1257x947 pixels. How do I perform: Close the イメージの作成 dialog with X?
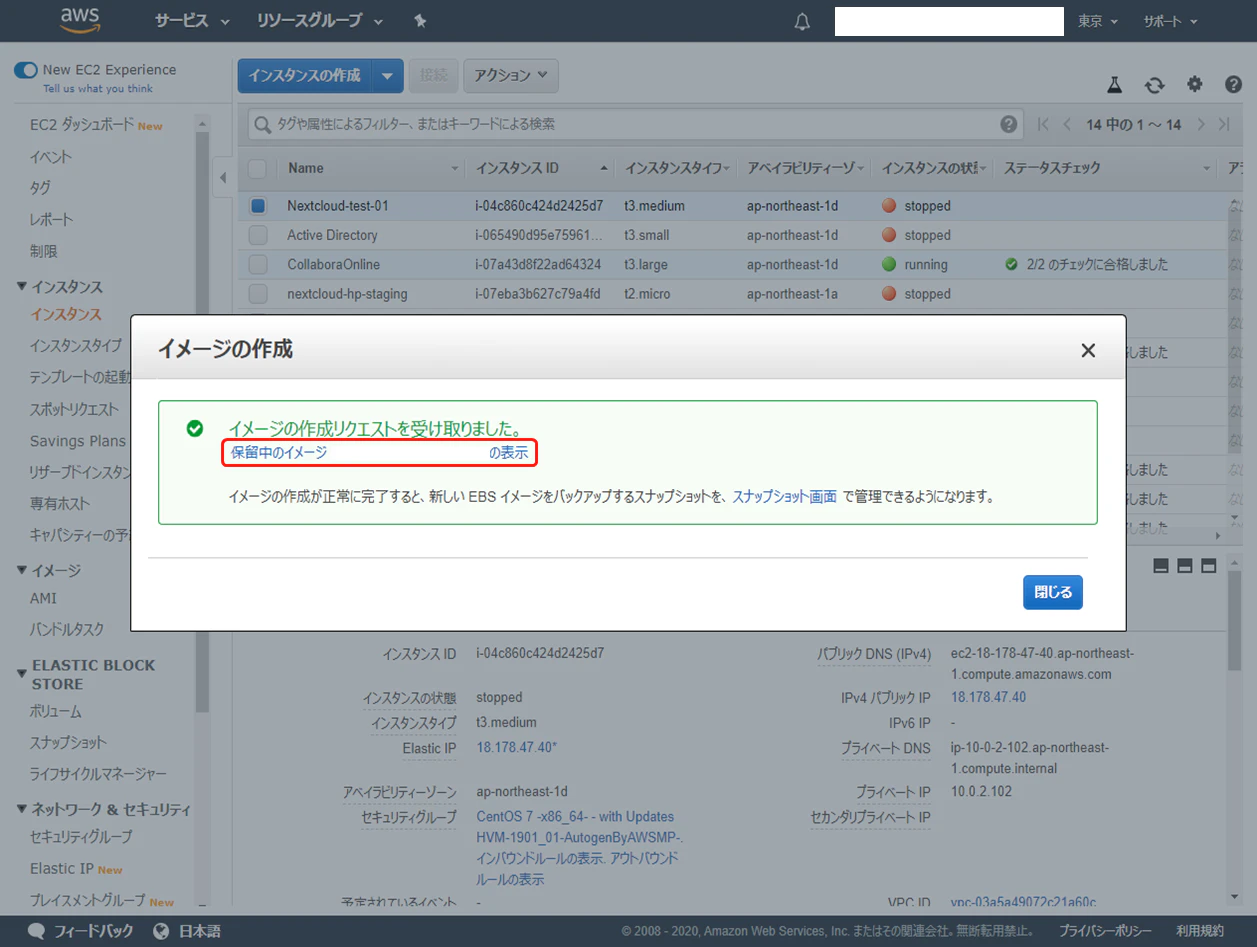[x=1088, y=350]
